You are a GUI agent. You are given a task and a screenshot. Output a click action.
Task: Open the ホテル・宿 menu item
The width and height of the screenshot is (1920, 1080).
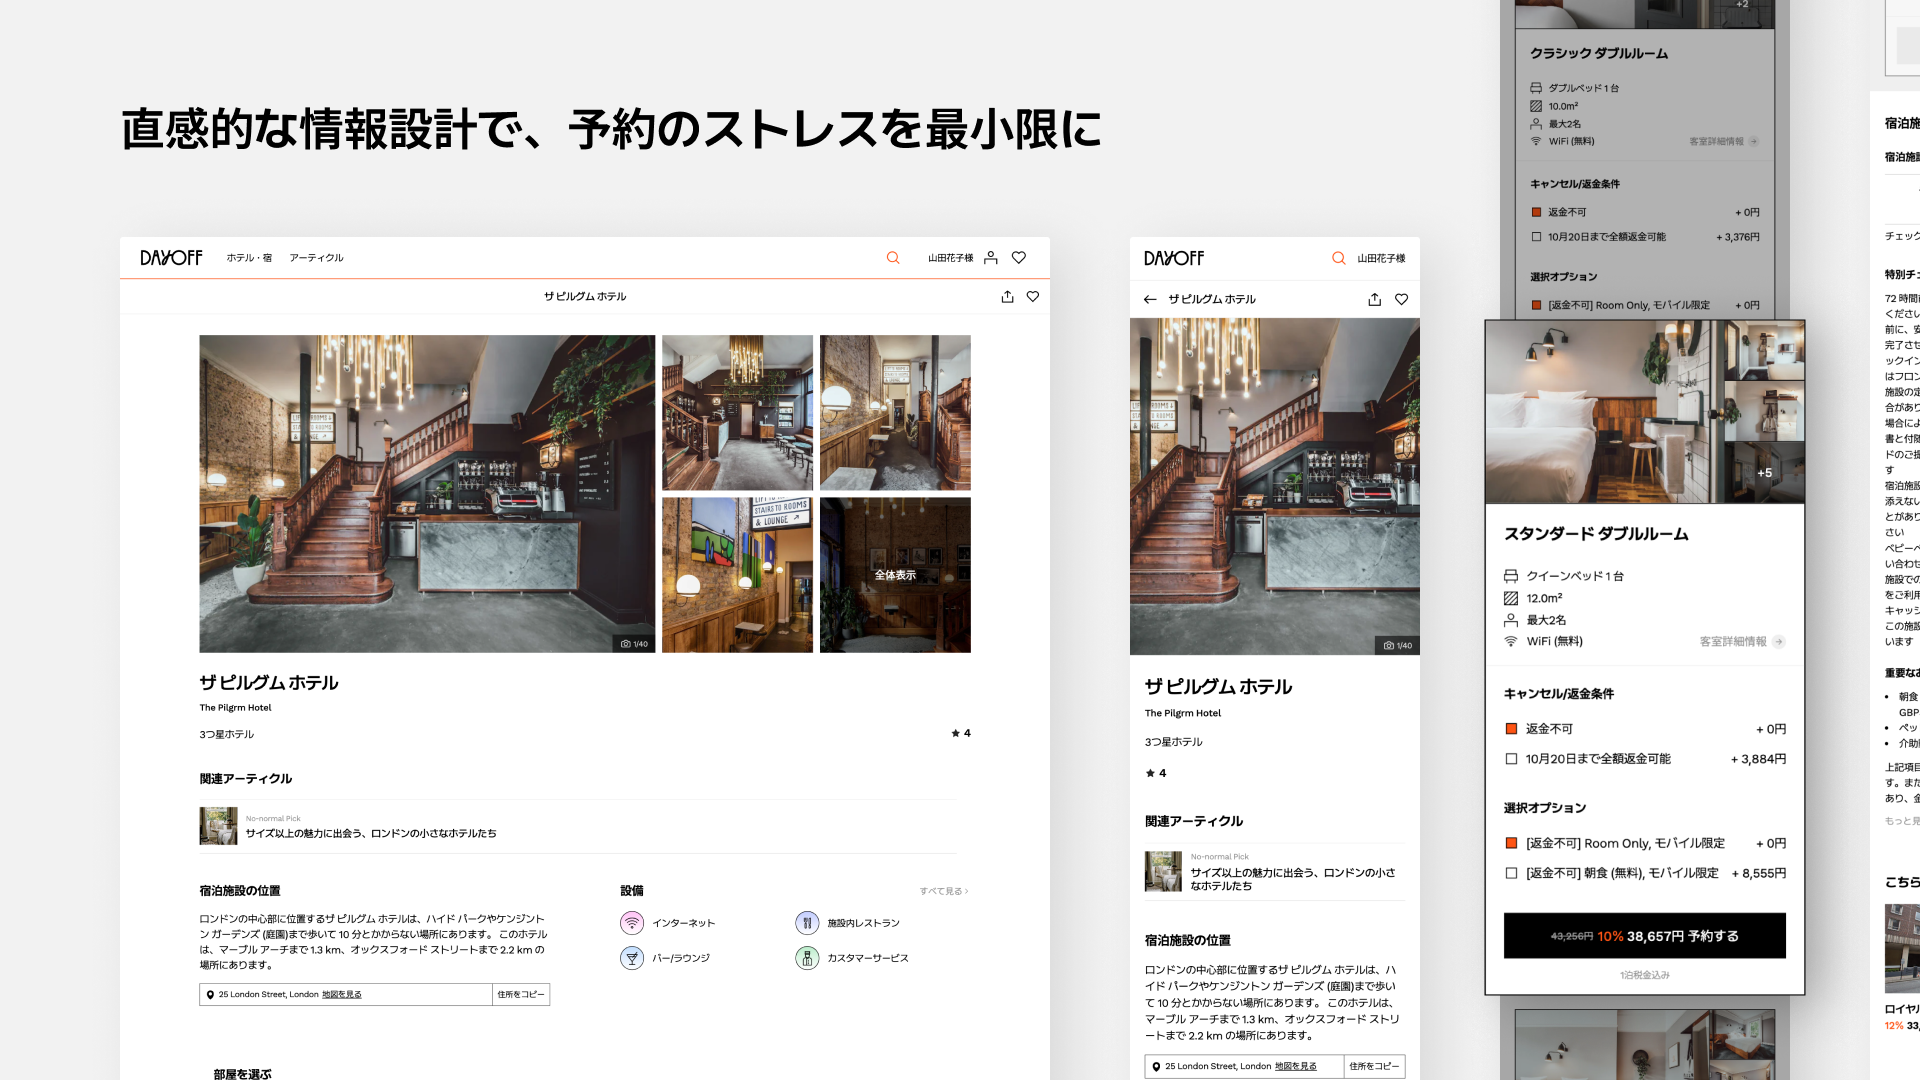click(249, 258)
